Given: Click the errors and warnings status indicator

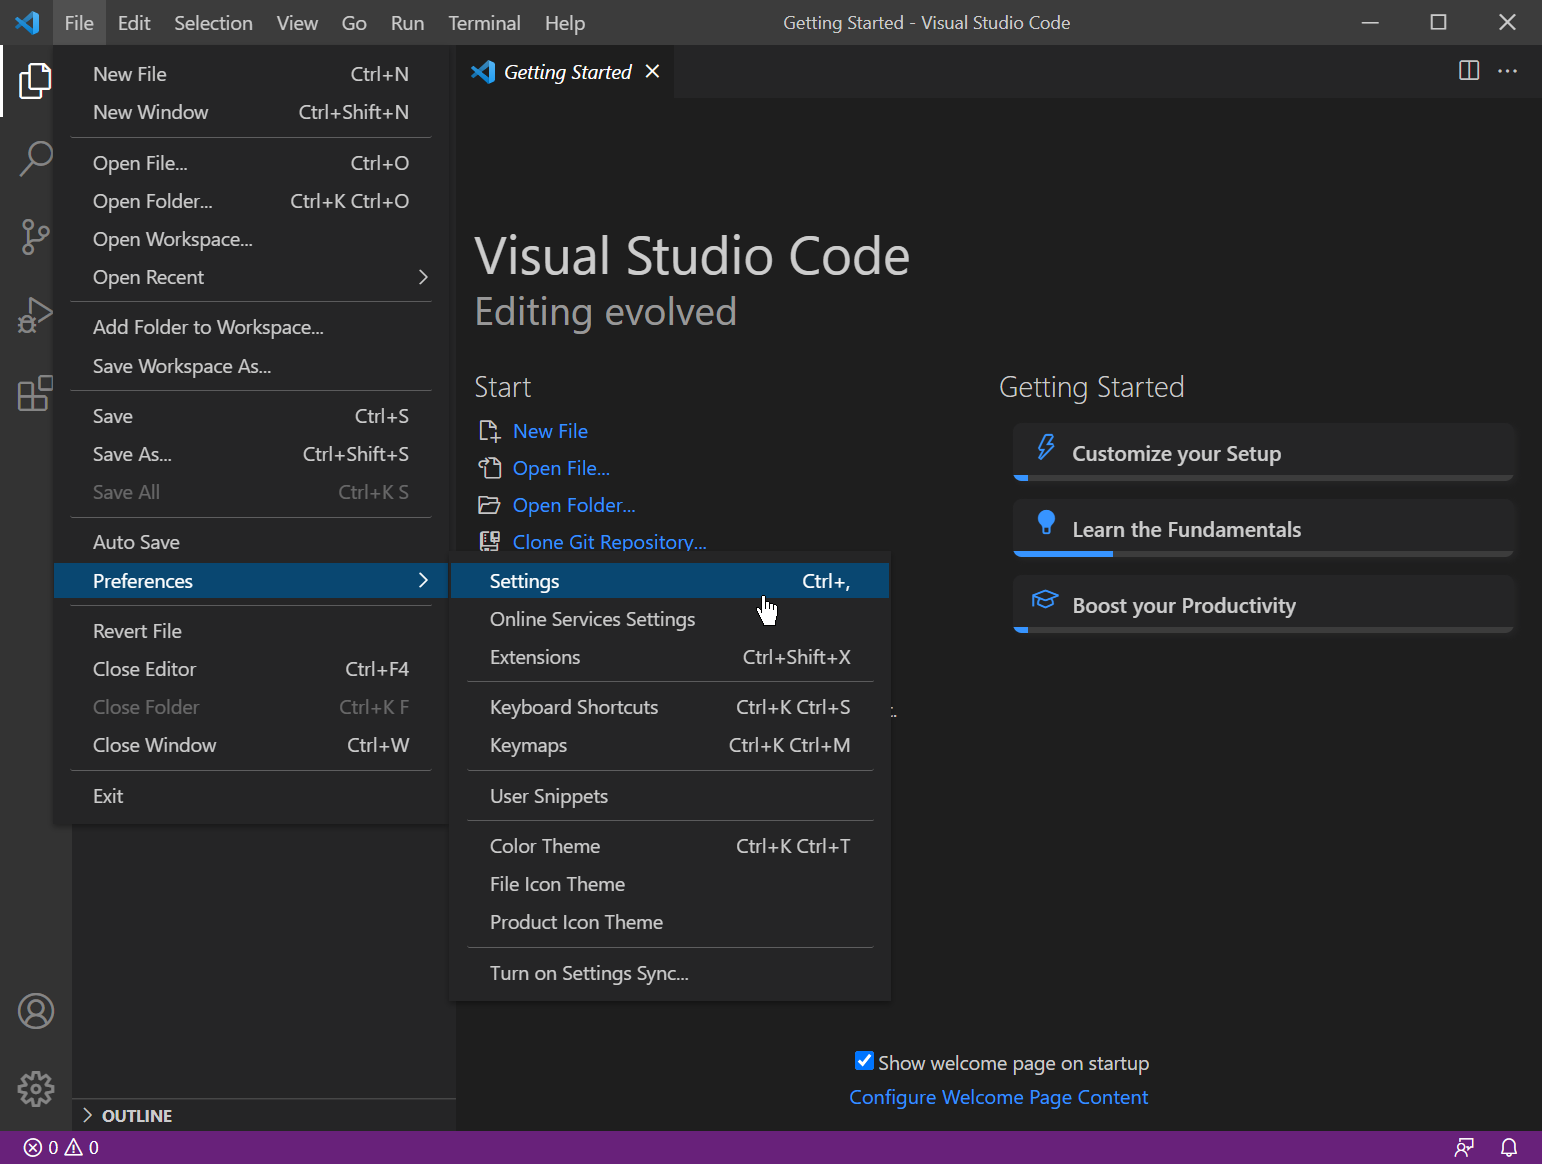Looking at the screenshot, I should (61, 1147).
